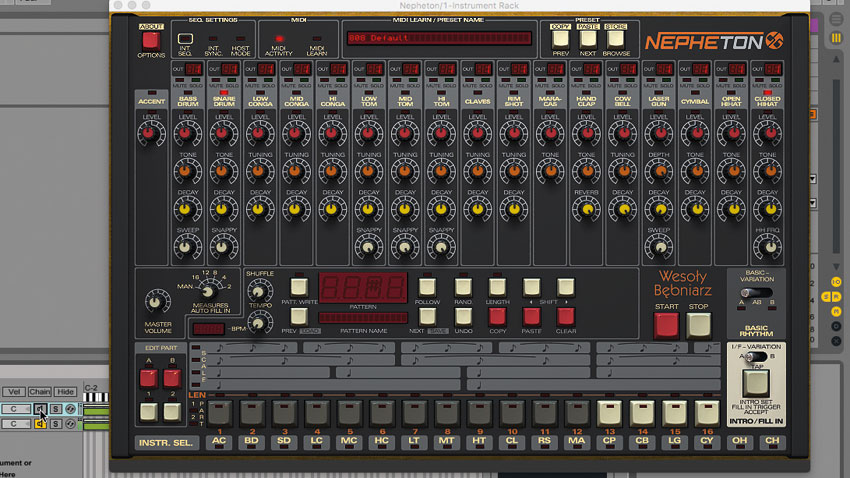Click the INSTR. SEL. label button
Viewport: 850px width, 478px height.
point(166,443)
